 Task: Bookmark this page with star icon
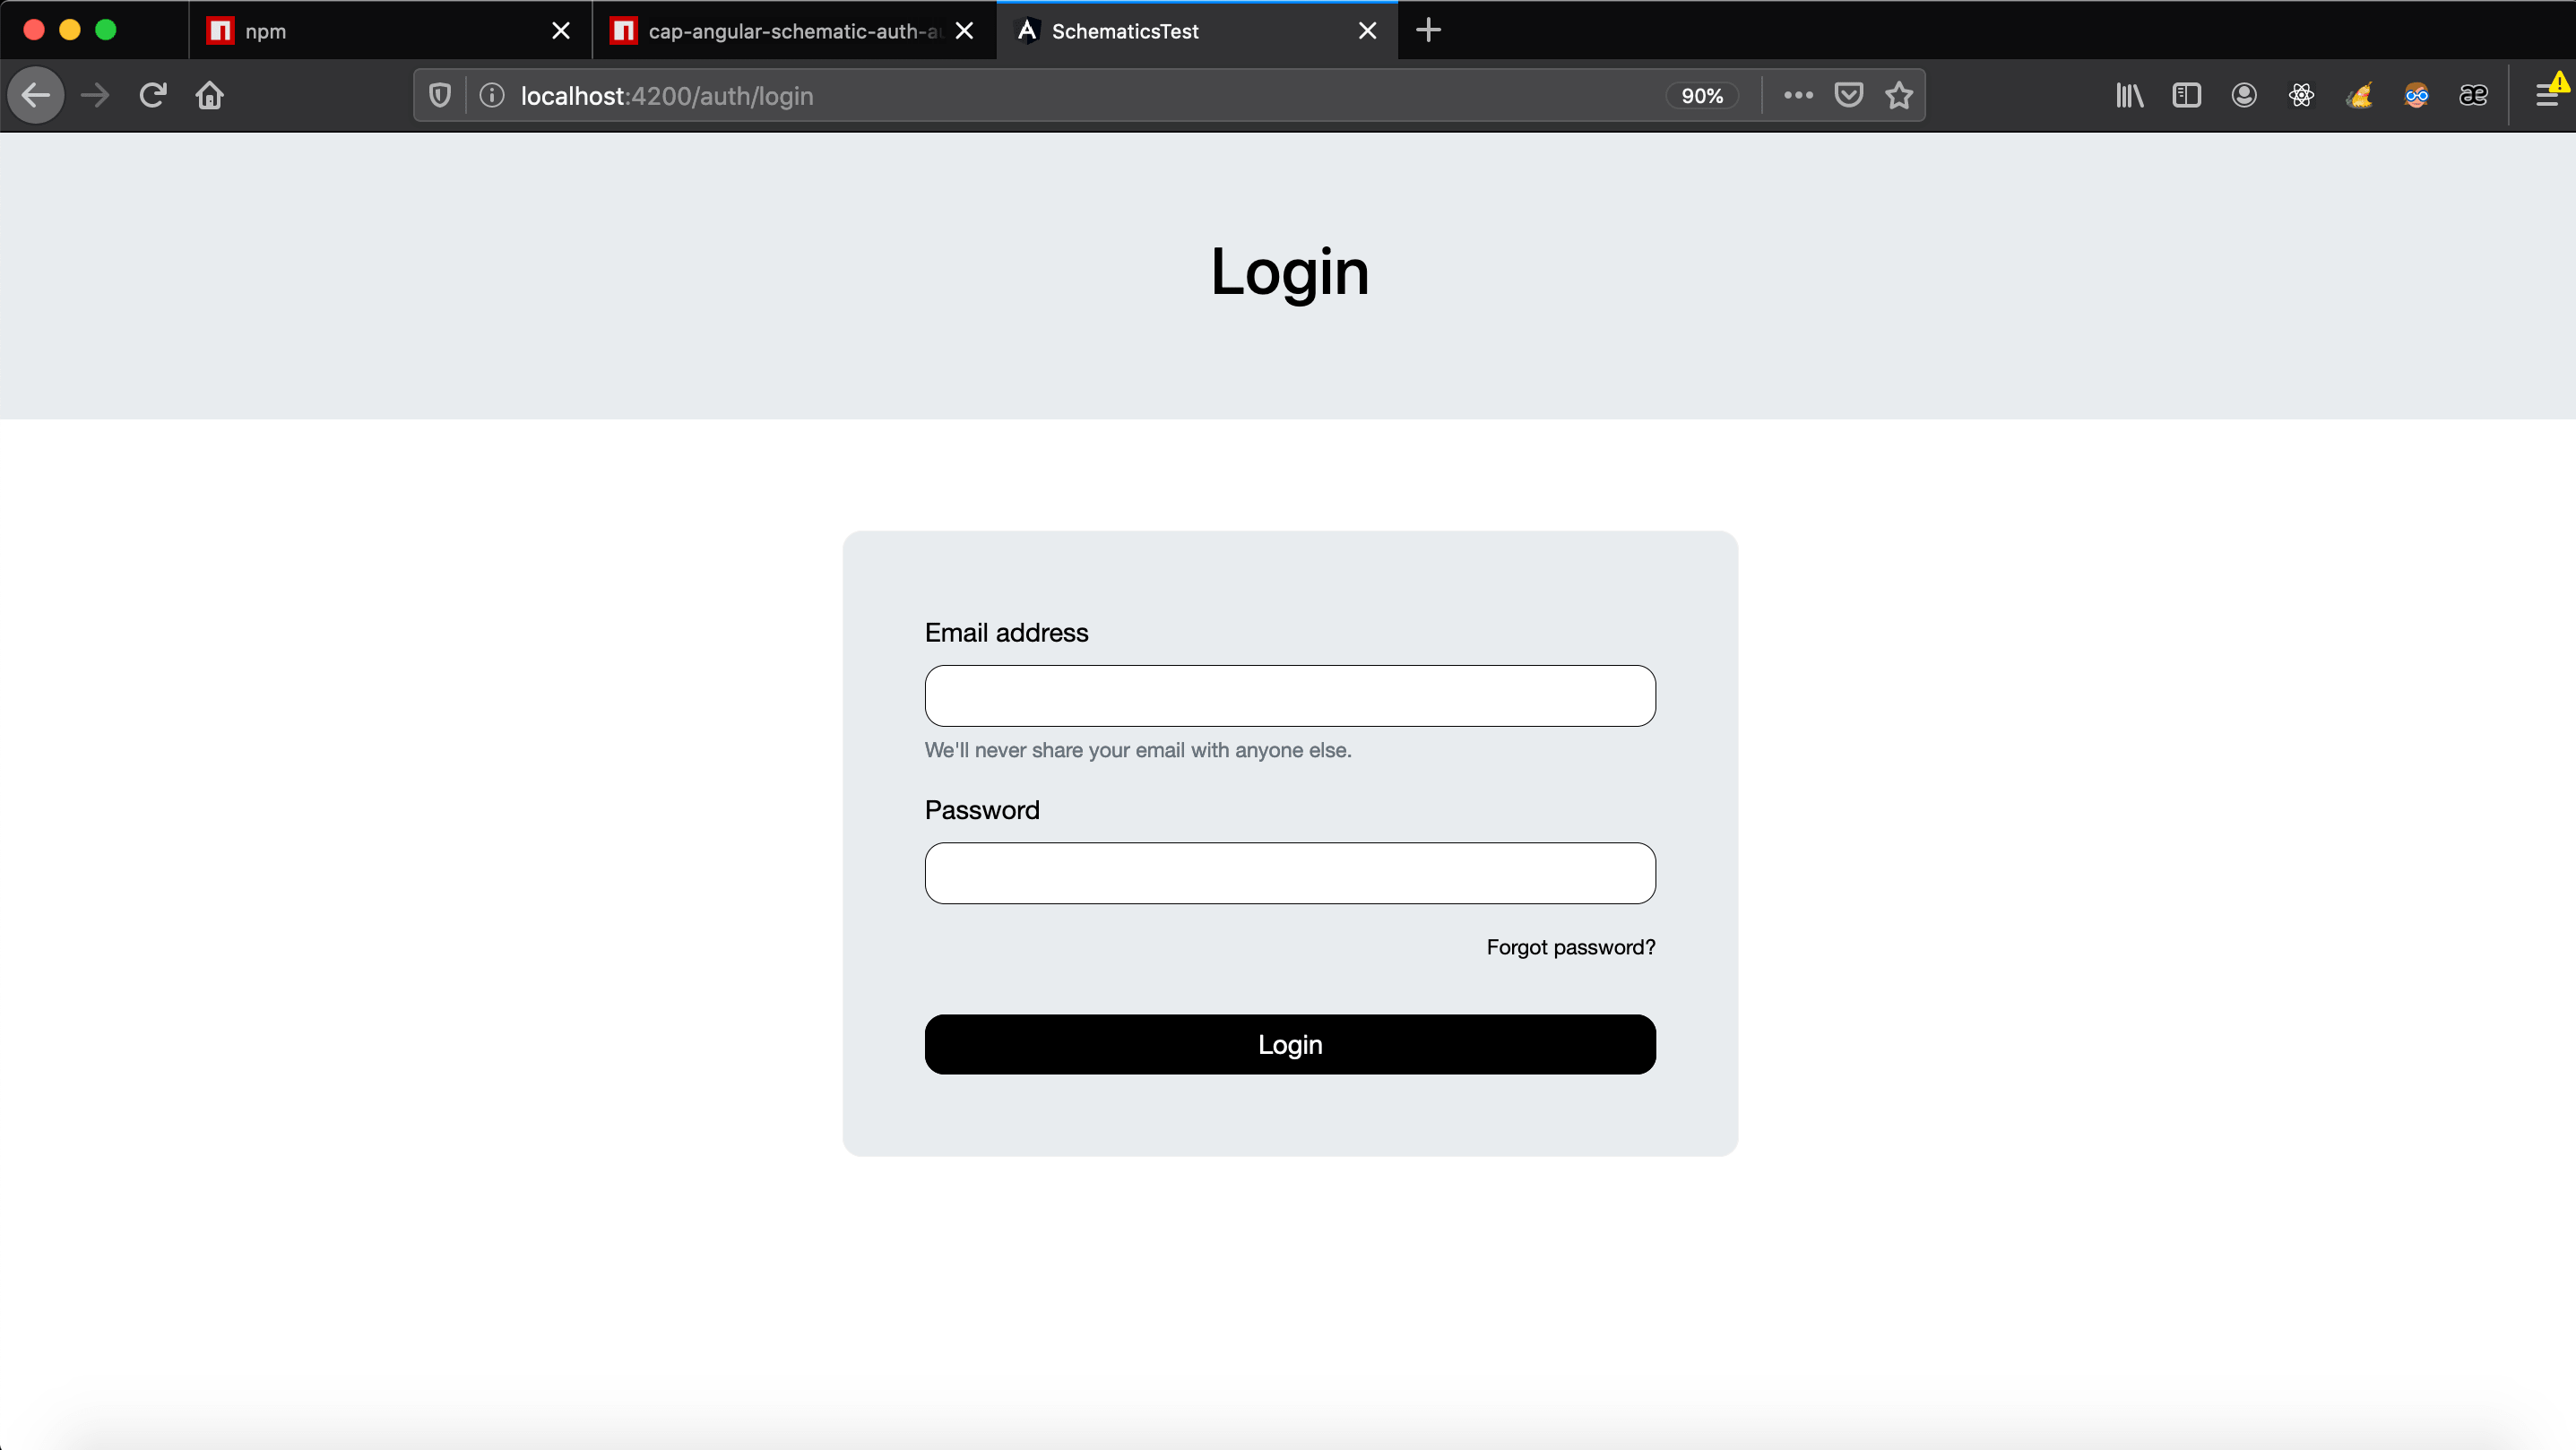click(x=1898, y=96)
